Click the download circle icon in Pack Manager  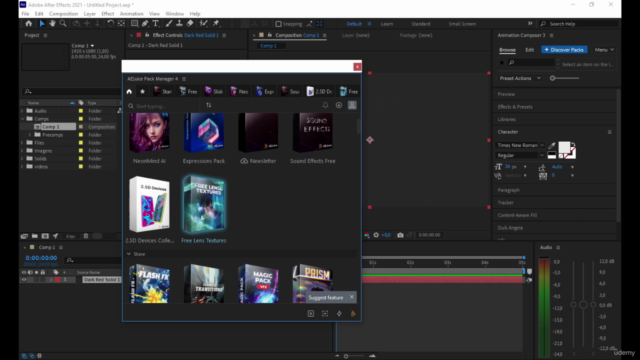[x=339, y=105]
